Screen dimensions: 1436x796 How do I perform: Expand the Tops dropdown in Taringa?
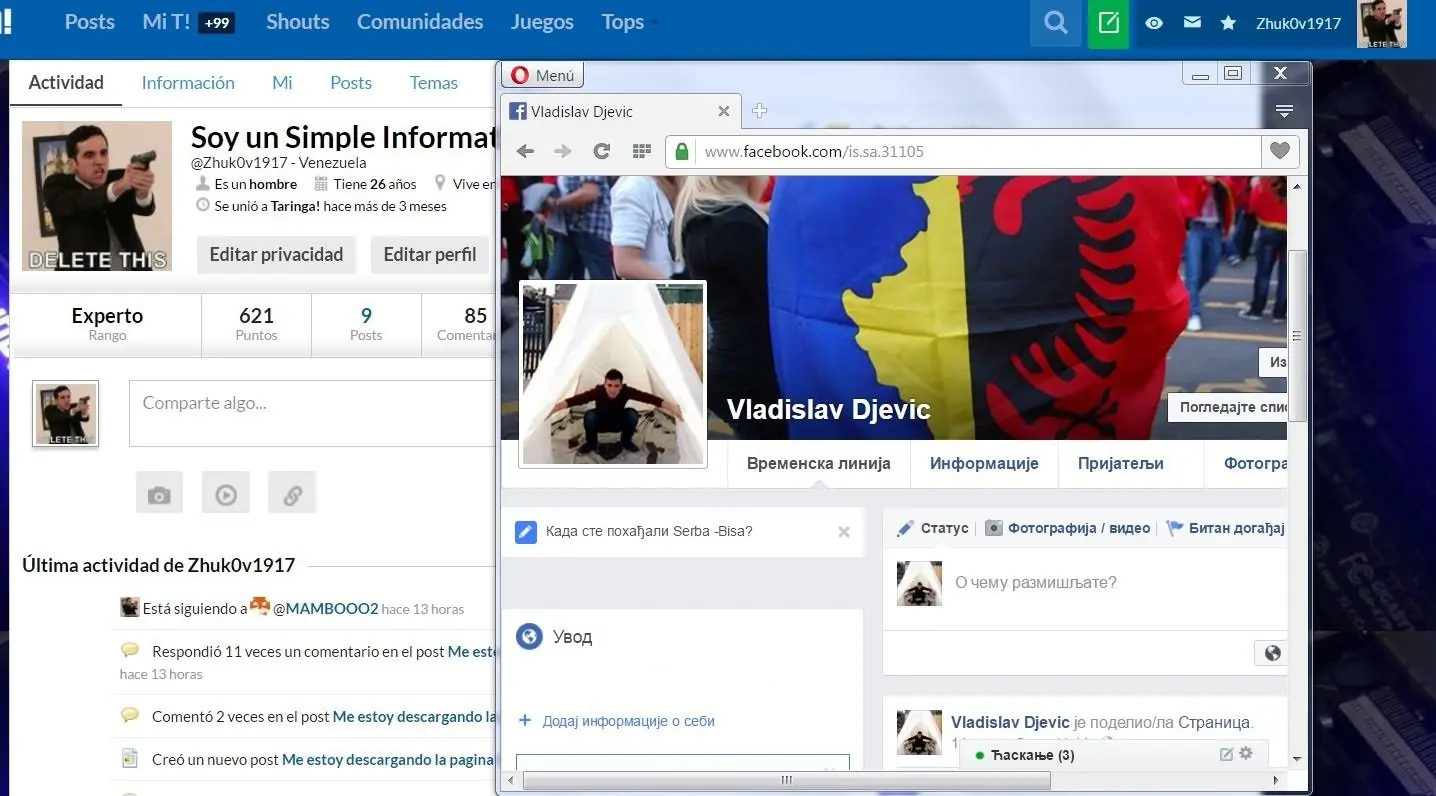tap(630, 22)
